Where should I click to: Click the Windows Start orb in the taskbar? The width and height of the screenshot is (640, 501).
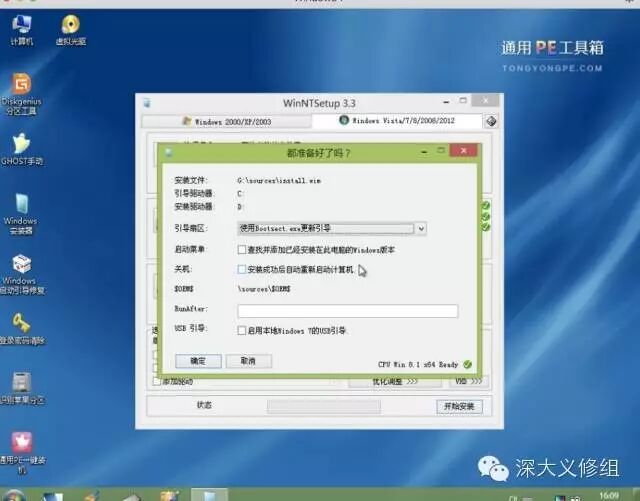click(x=14, y=495)
